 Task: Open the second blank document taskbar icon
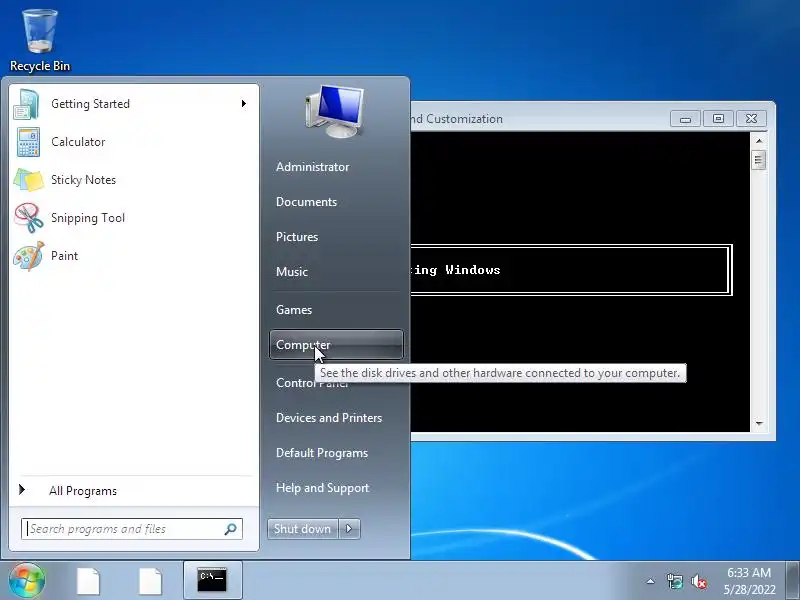point(151,581)
